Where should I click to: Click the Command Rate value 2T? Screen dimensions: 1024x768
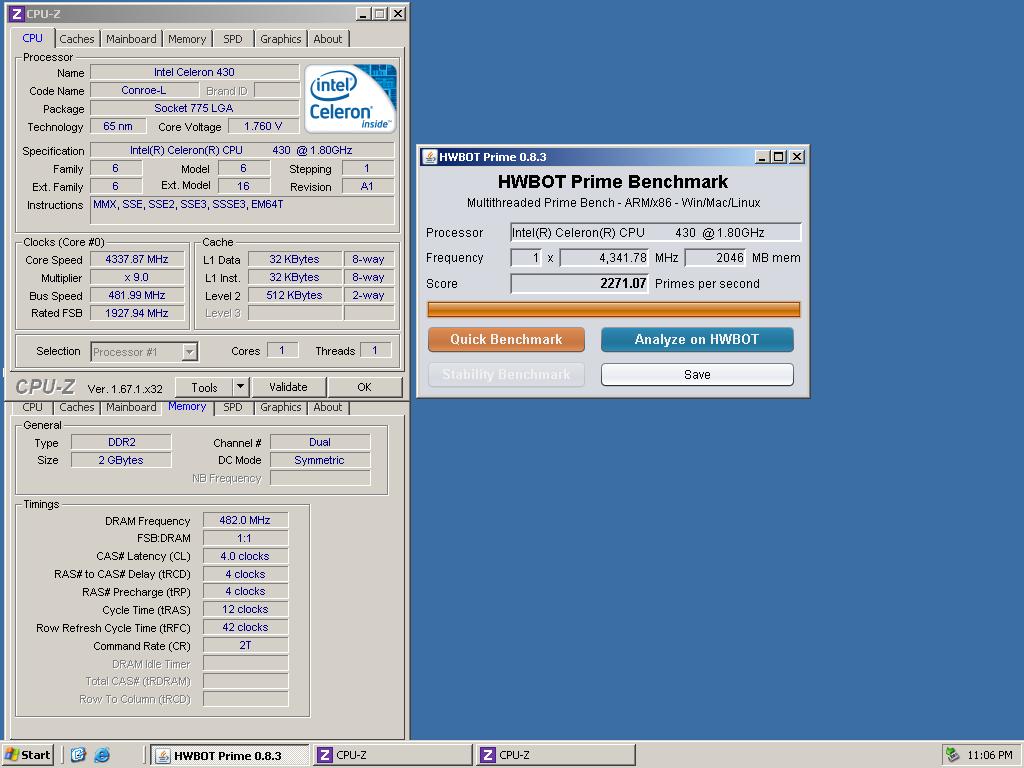click(x=245, y=645)
